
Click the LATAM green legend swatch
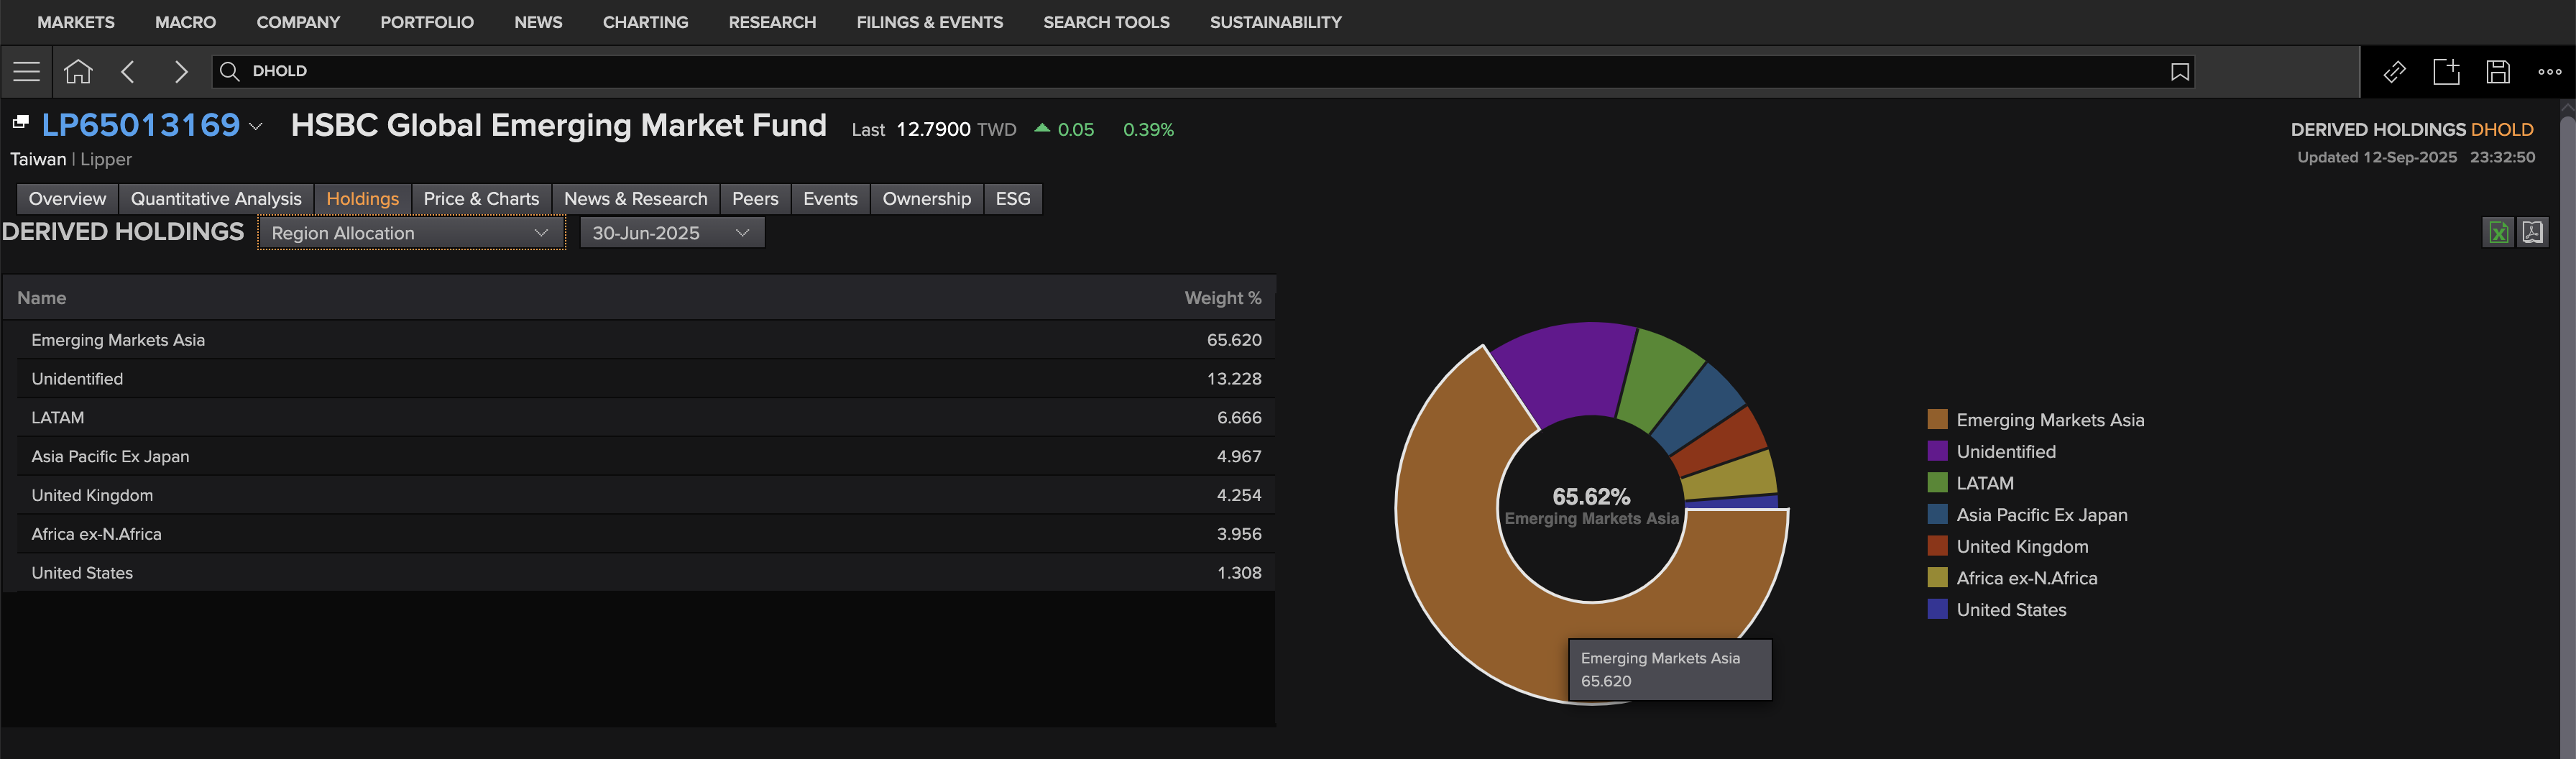(1937, 483)
